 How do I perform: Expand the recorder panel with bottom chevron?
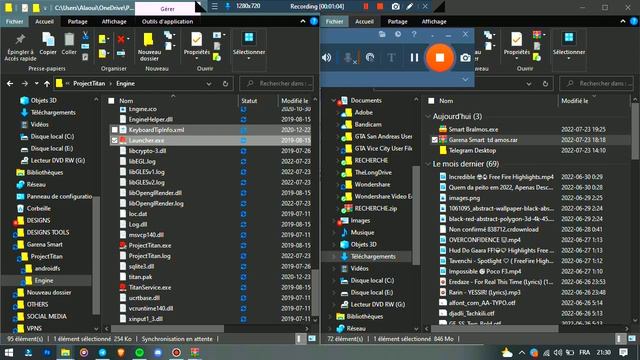pos(465,79)
